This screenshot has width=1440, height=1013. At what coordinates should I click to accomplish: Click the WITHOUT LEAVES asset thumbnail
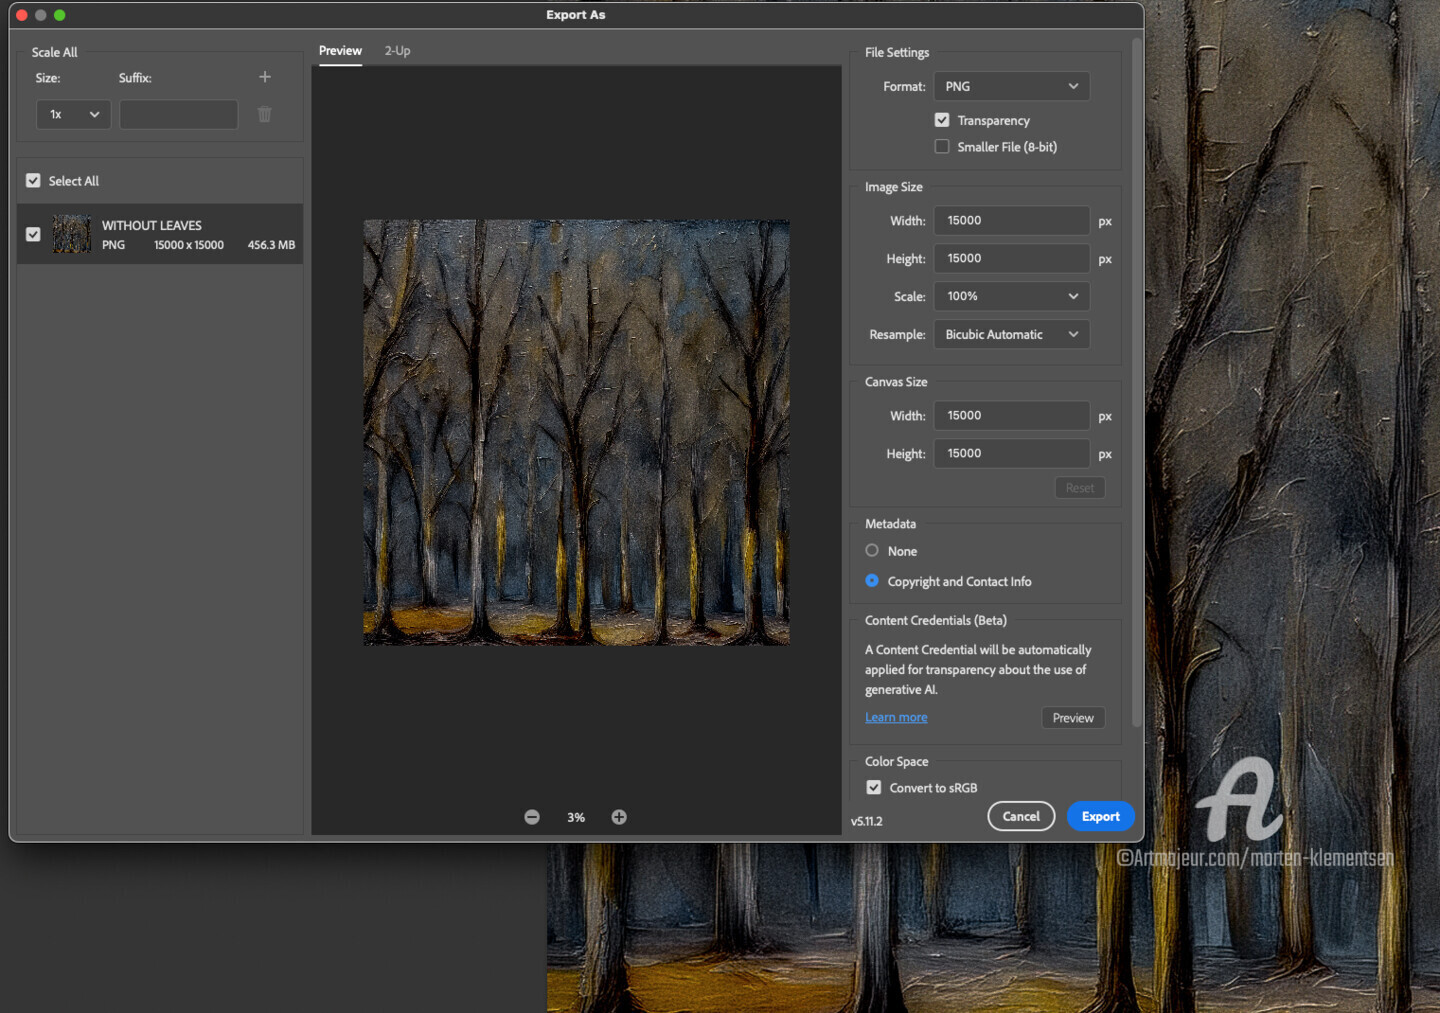72,234
